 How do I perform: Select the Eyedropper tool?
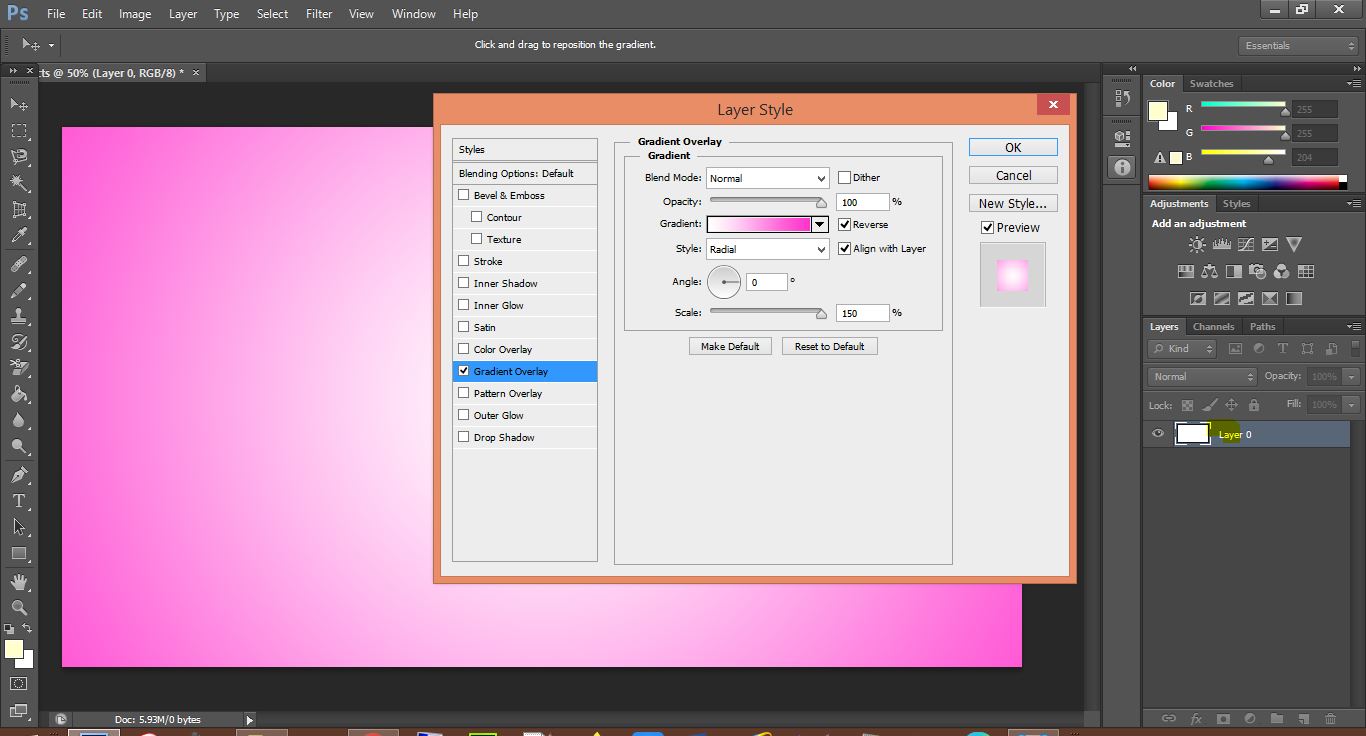click(x=19, y=236)
